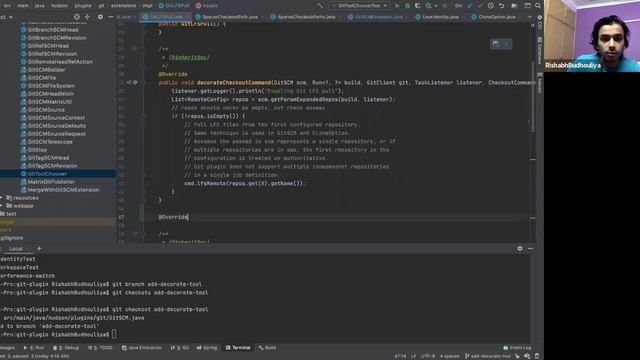Select GitSCMTelescope in project tree
The width and height of the screenshot is (640, 360).
point(50,142)
